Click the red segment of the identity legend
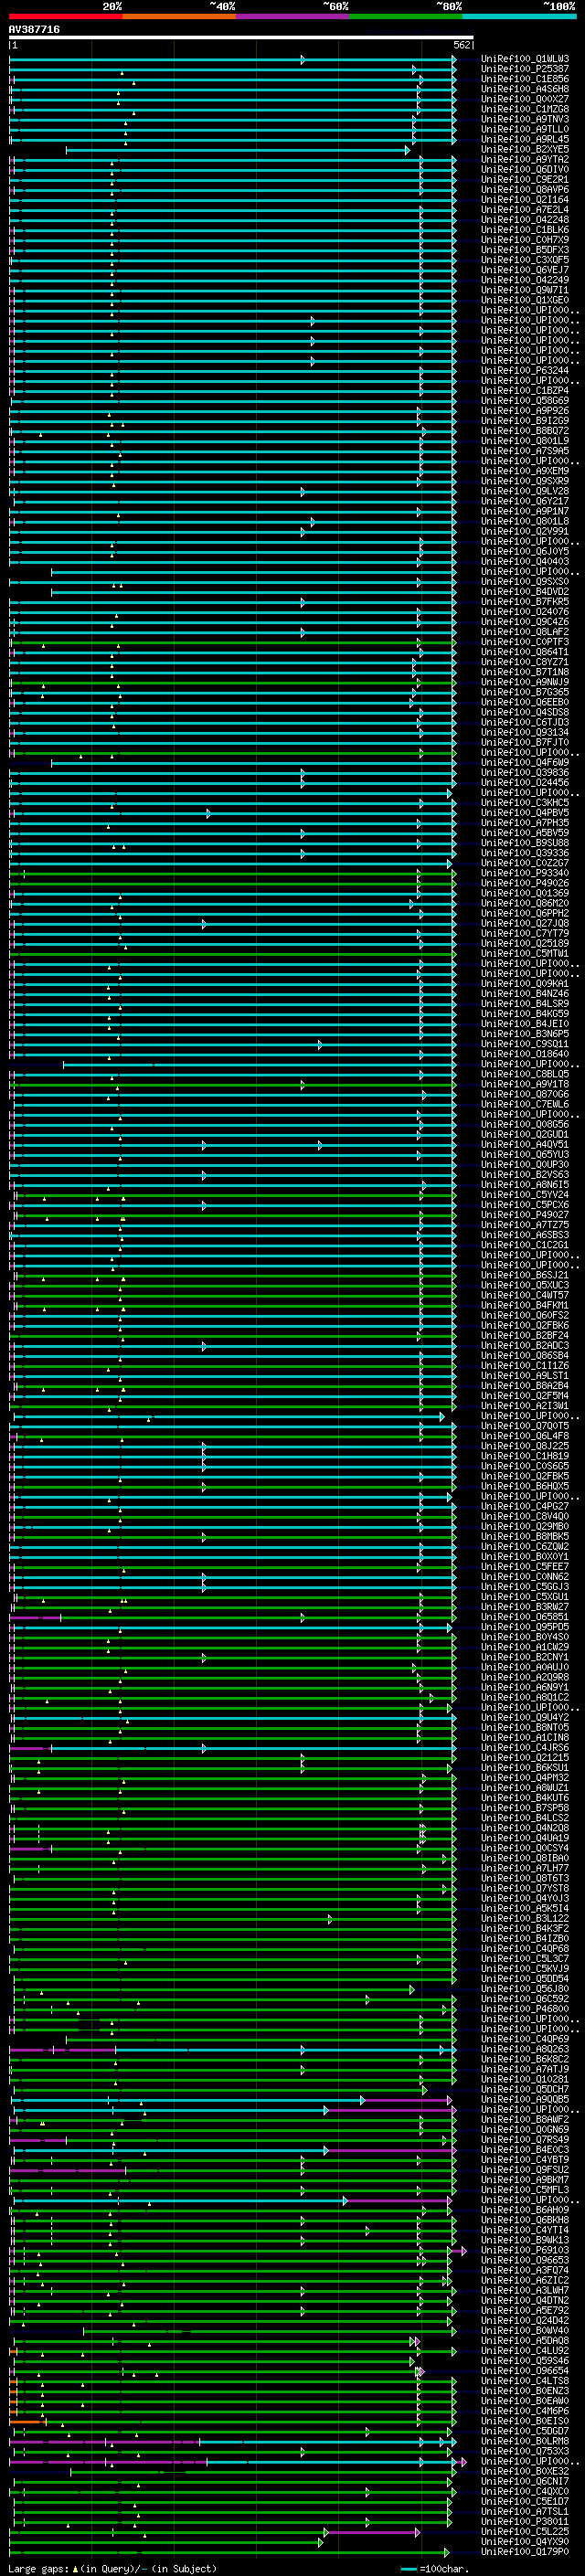 [x=65, y=16]
